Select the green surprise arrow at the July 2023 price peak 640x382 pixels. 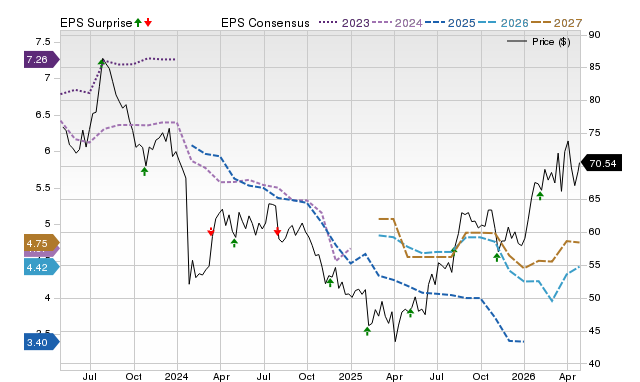click(102, 62)
